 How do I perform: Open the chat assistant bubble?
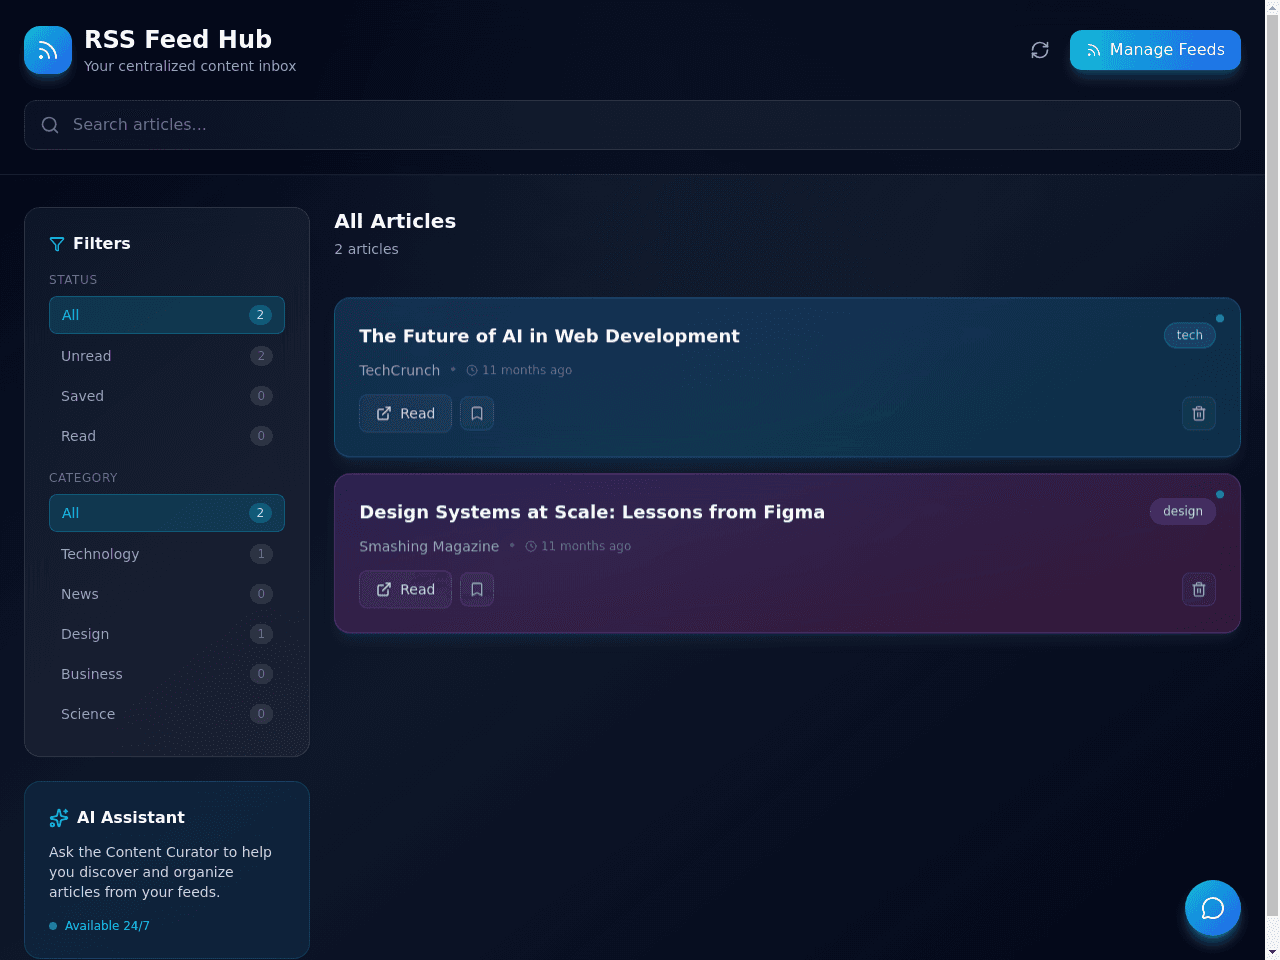click(x=1213, y=908)
